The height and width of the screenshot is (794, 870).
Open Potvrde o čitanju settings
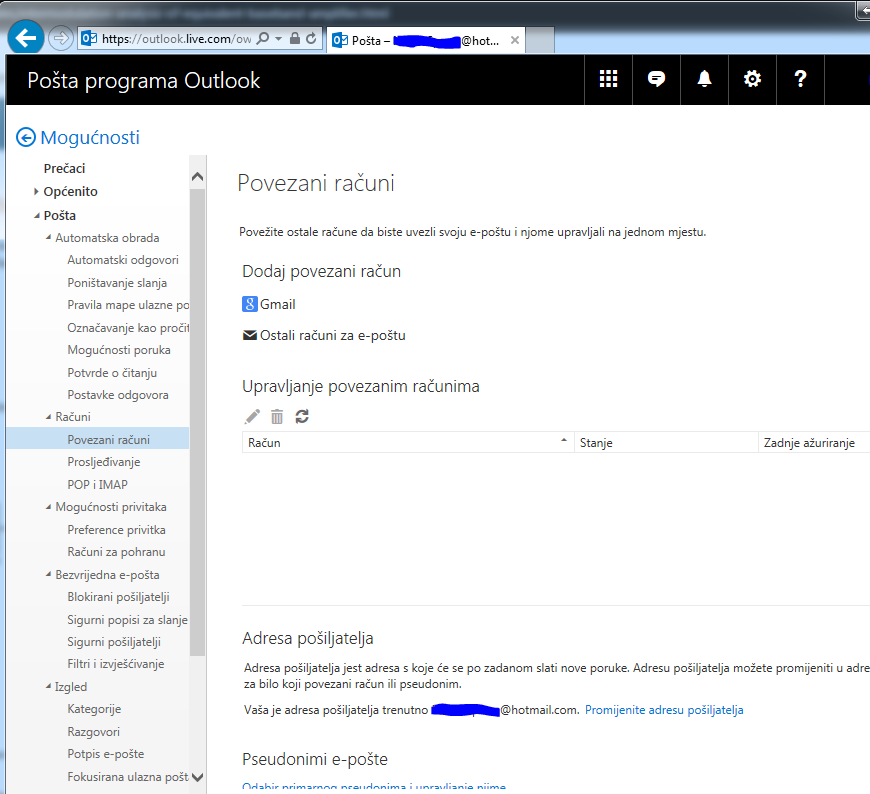pyautogui.click(x=112, y=372)
